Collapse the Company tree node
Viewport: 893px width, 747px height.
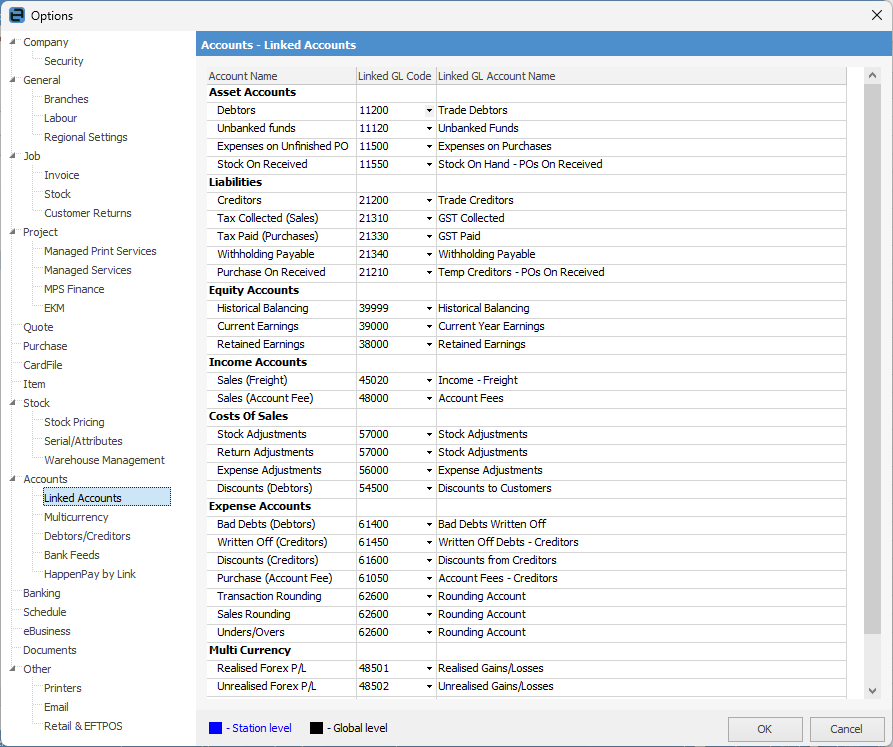pyautogui.click(x=12, y=42)
